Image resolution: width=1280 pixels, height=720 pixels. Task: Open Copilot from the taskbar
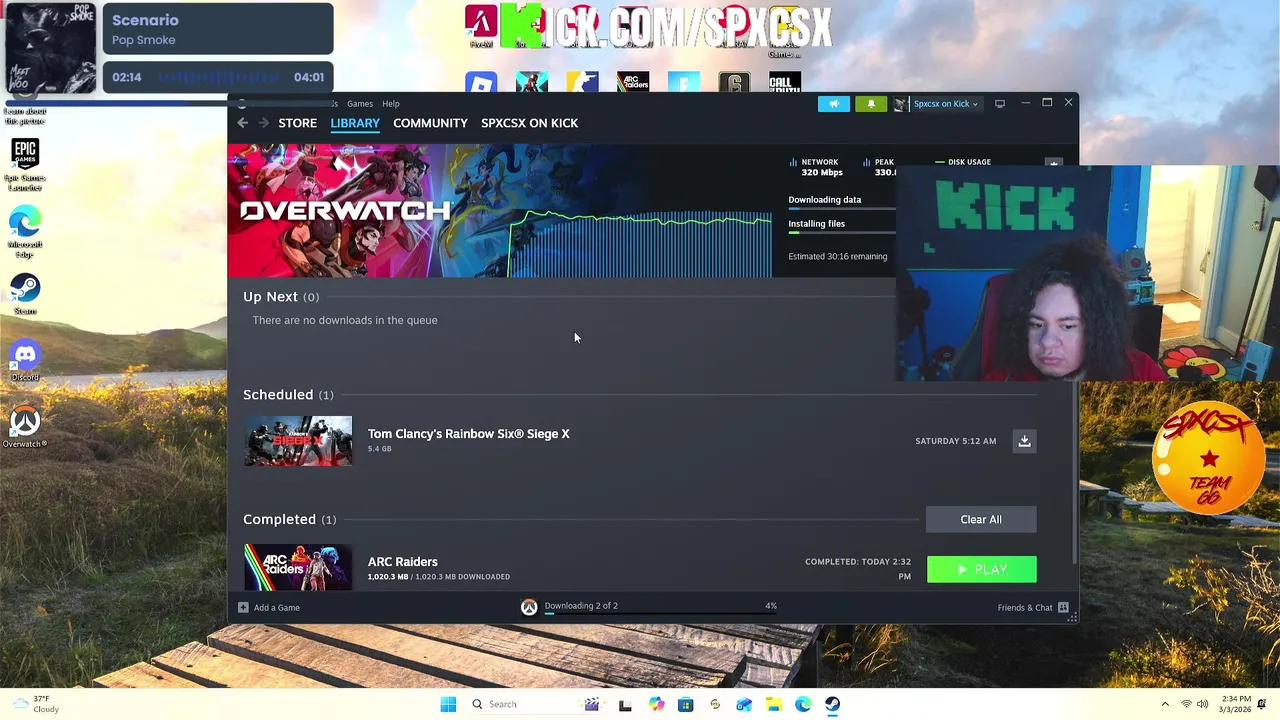(x=656, y=704)
